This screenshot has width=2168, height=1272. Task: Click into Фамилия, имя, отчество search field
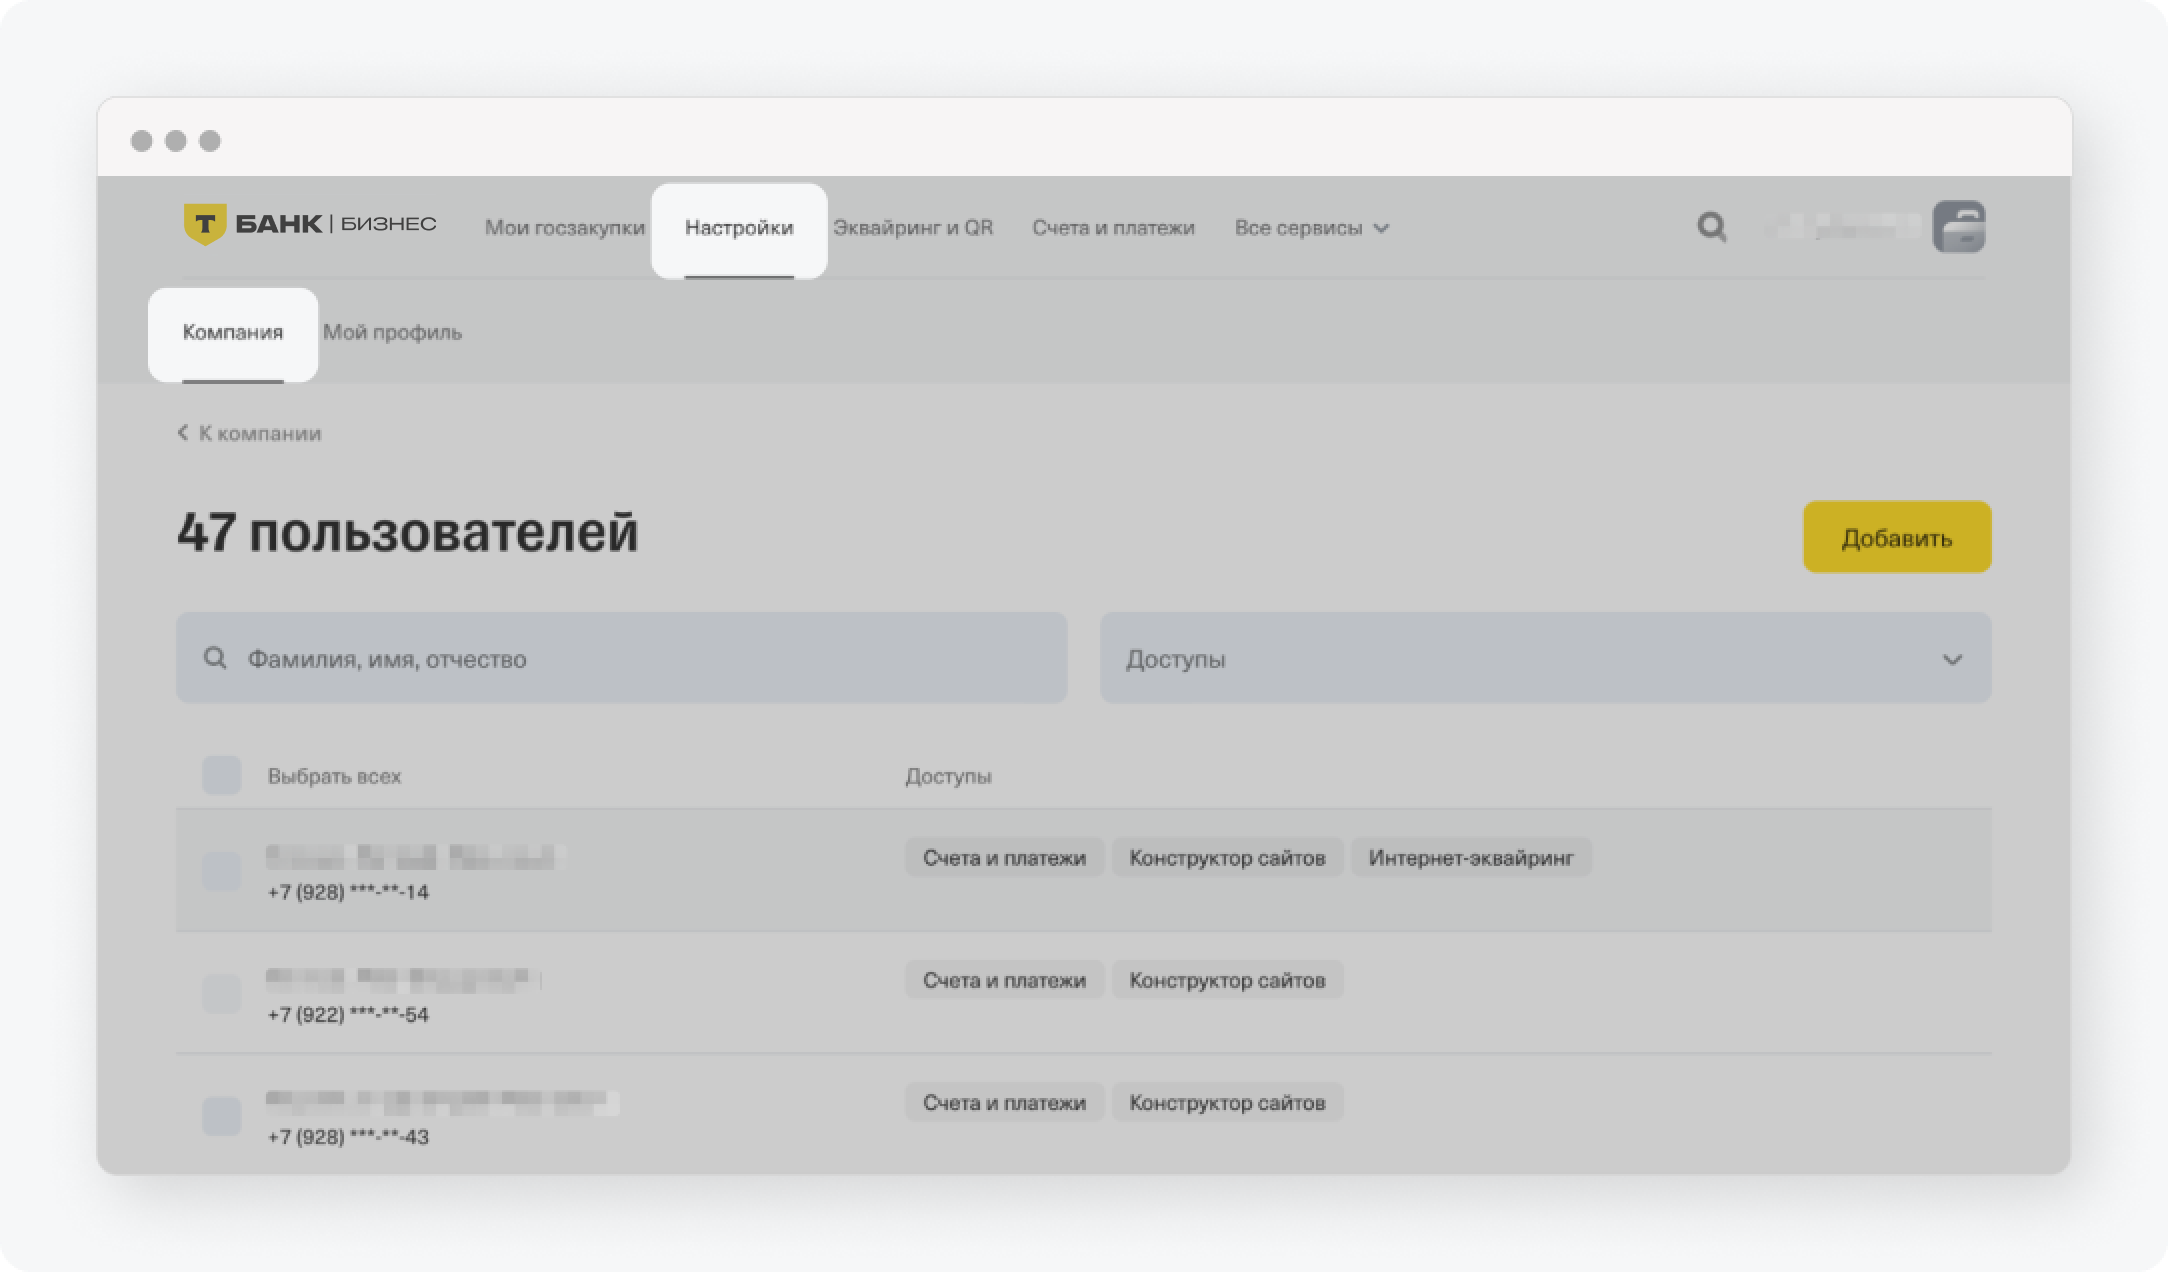pyautogui.click(x=621, y=658)
